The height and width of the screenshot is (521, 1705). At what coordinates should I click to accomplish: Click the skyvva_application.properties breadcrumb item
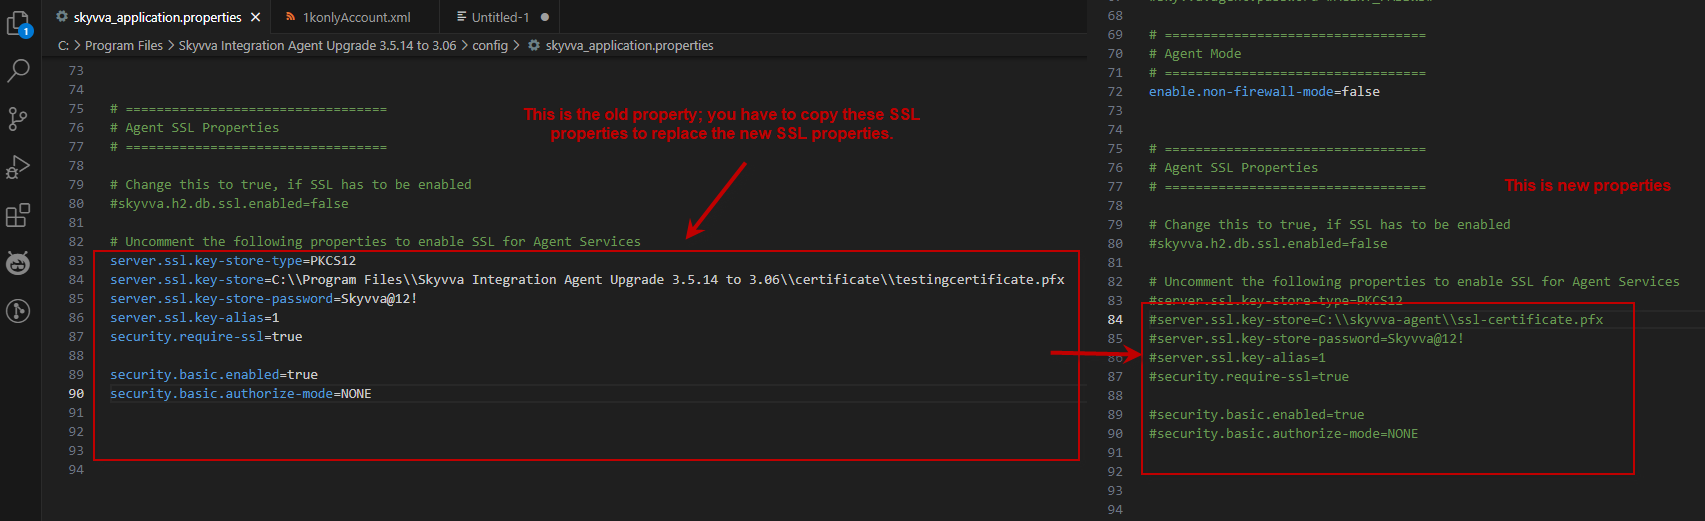pos(629,45)
